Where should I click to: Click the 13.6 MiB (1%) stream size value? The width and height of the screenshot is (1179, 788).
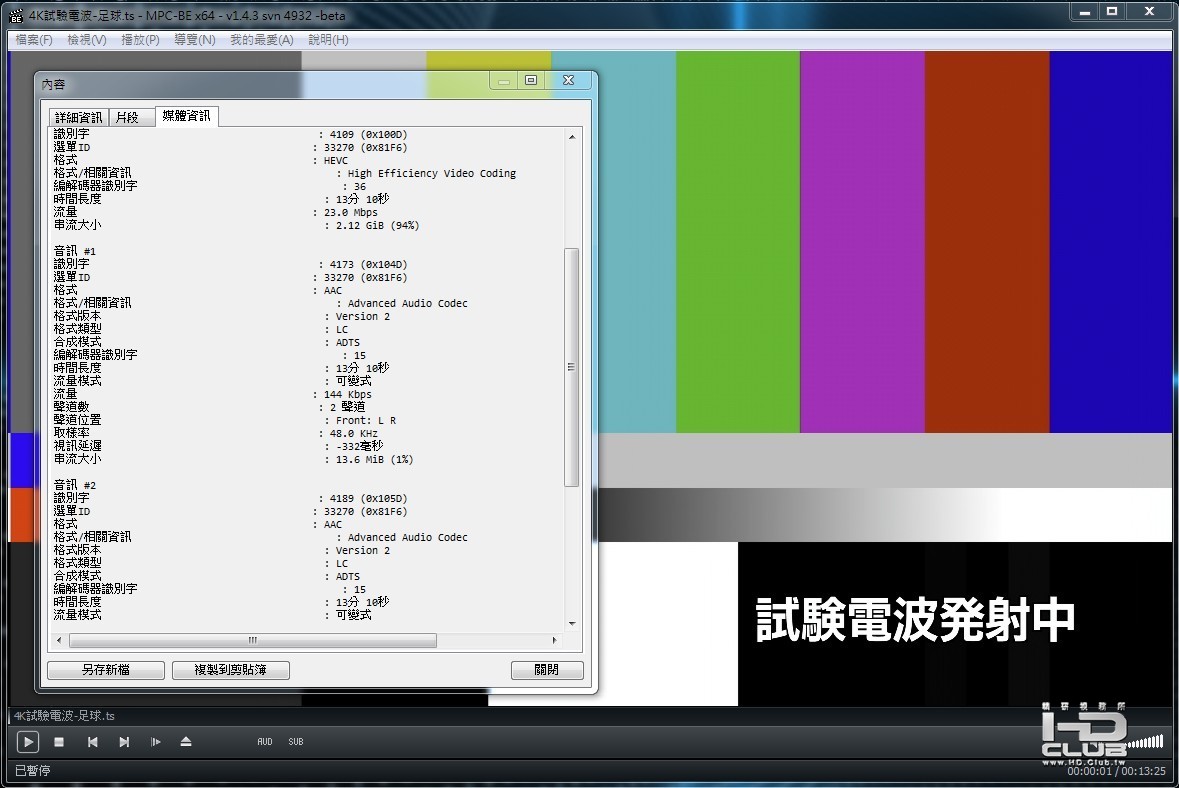tap(374, 459)
